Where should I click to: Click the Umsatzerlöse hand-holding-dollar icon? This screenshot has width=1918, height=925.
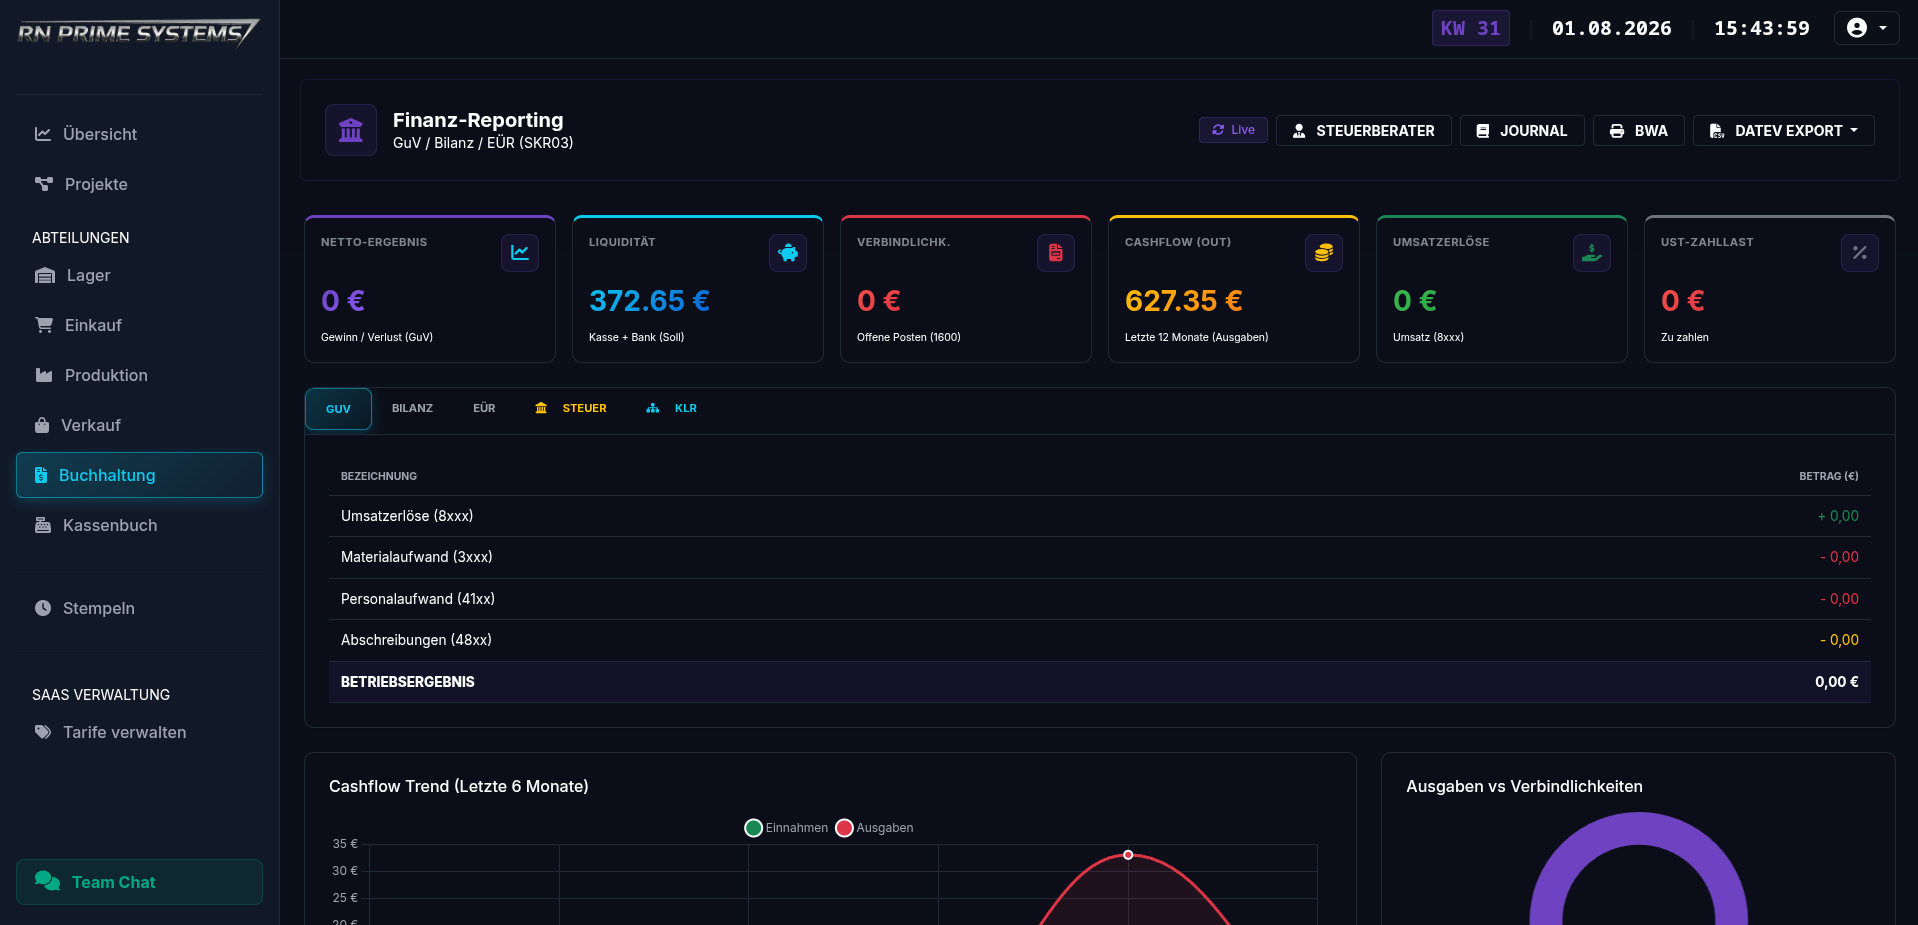1592,253
